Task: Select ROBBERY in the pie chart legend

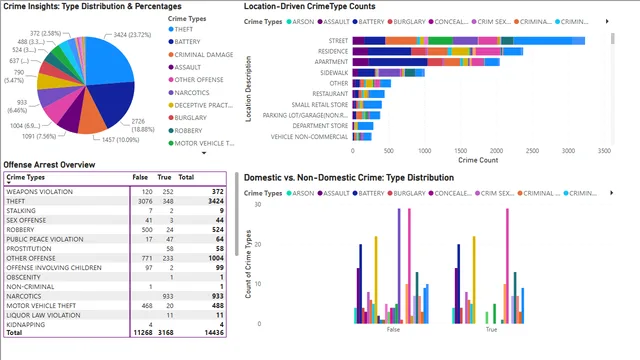Action: coord(185,131)
